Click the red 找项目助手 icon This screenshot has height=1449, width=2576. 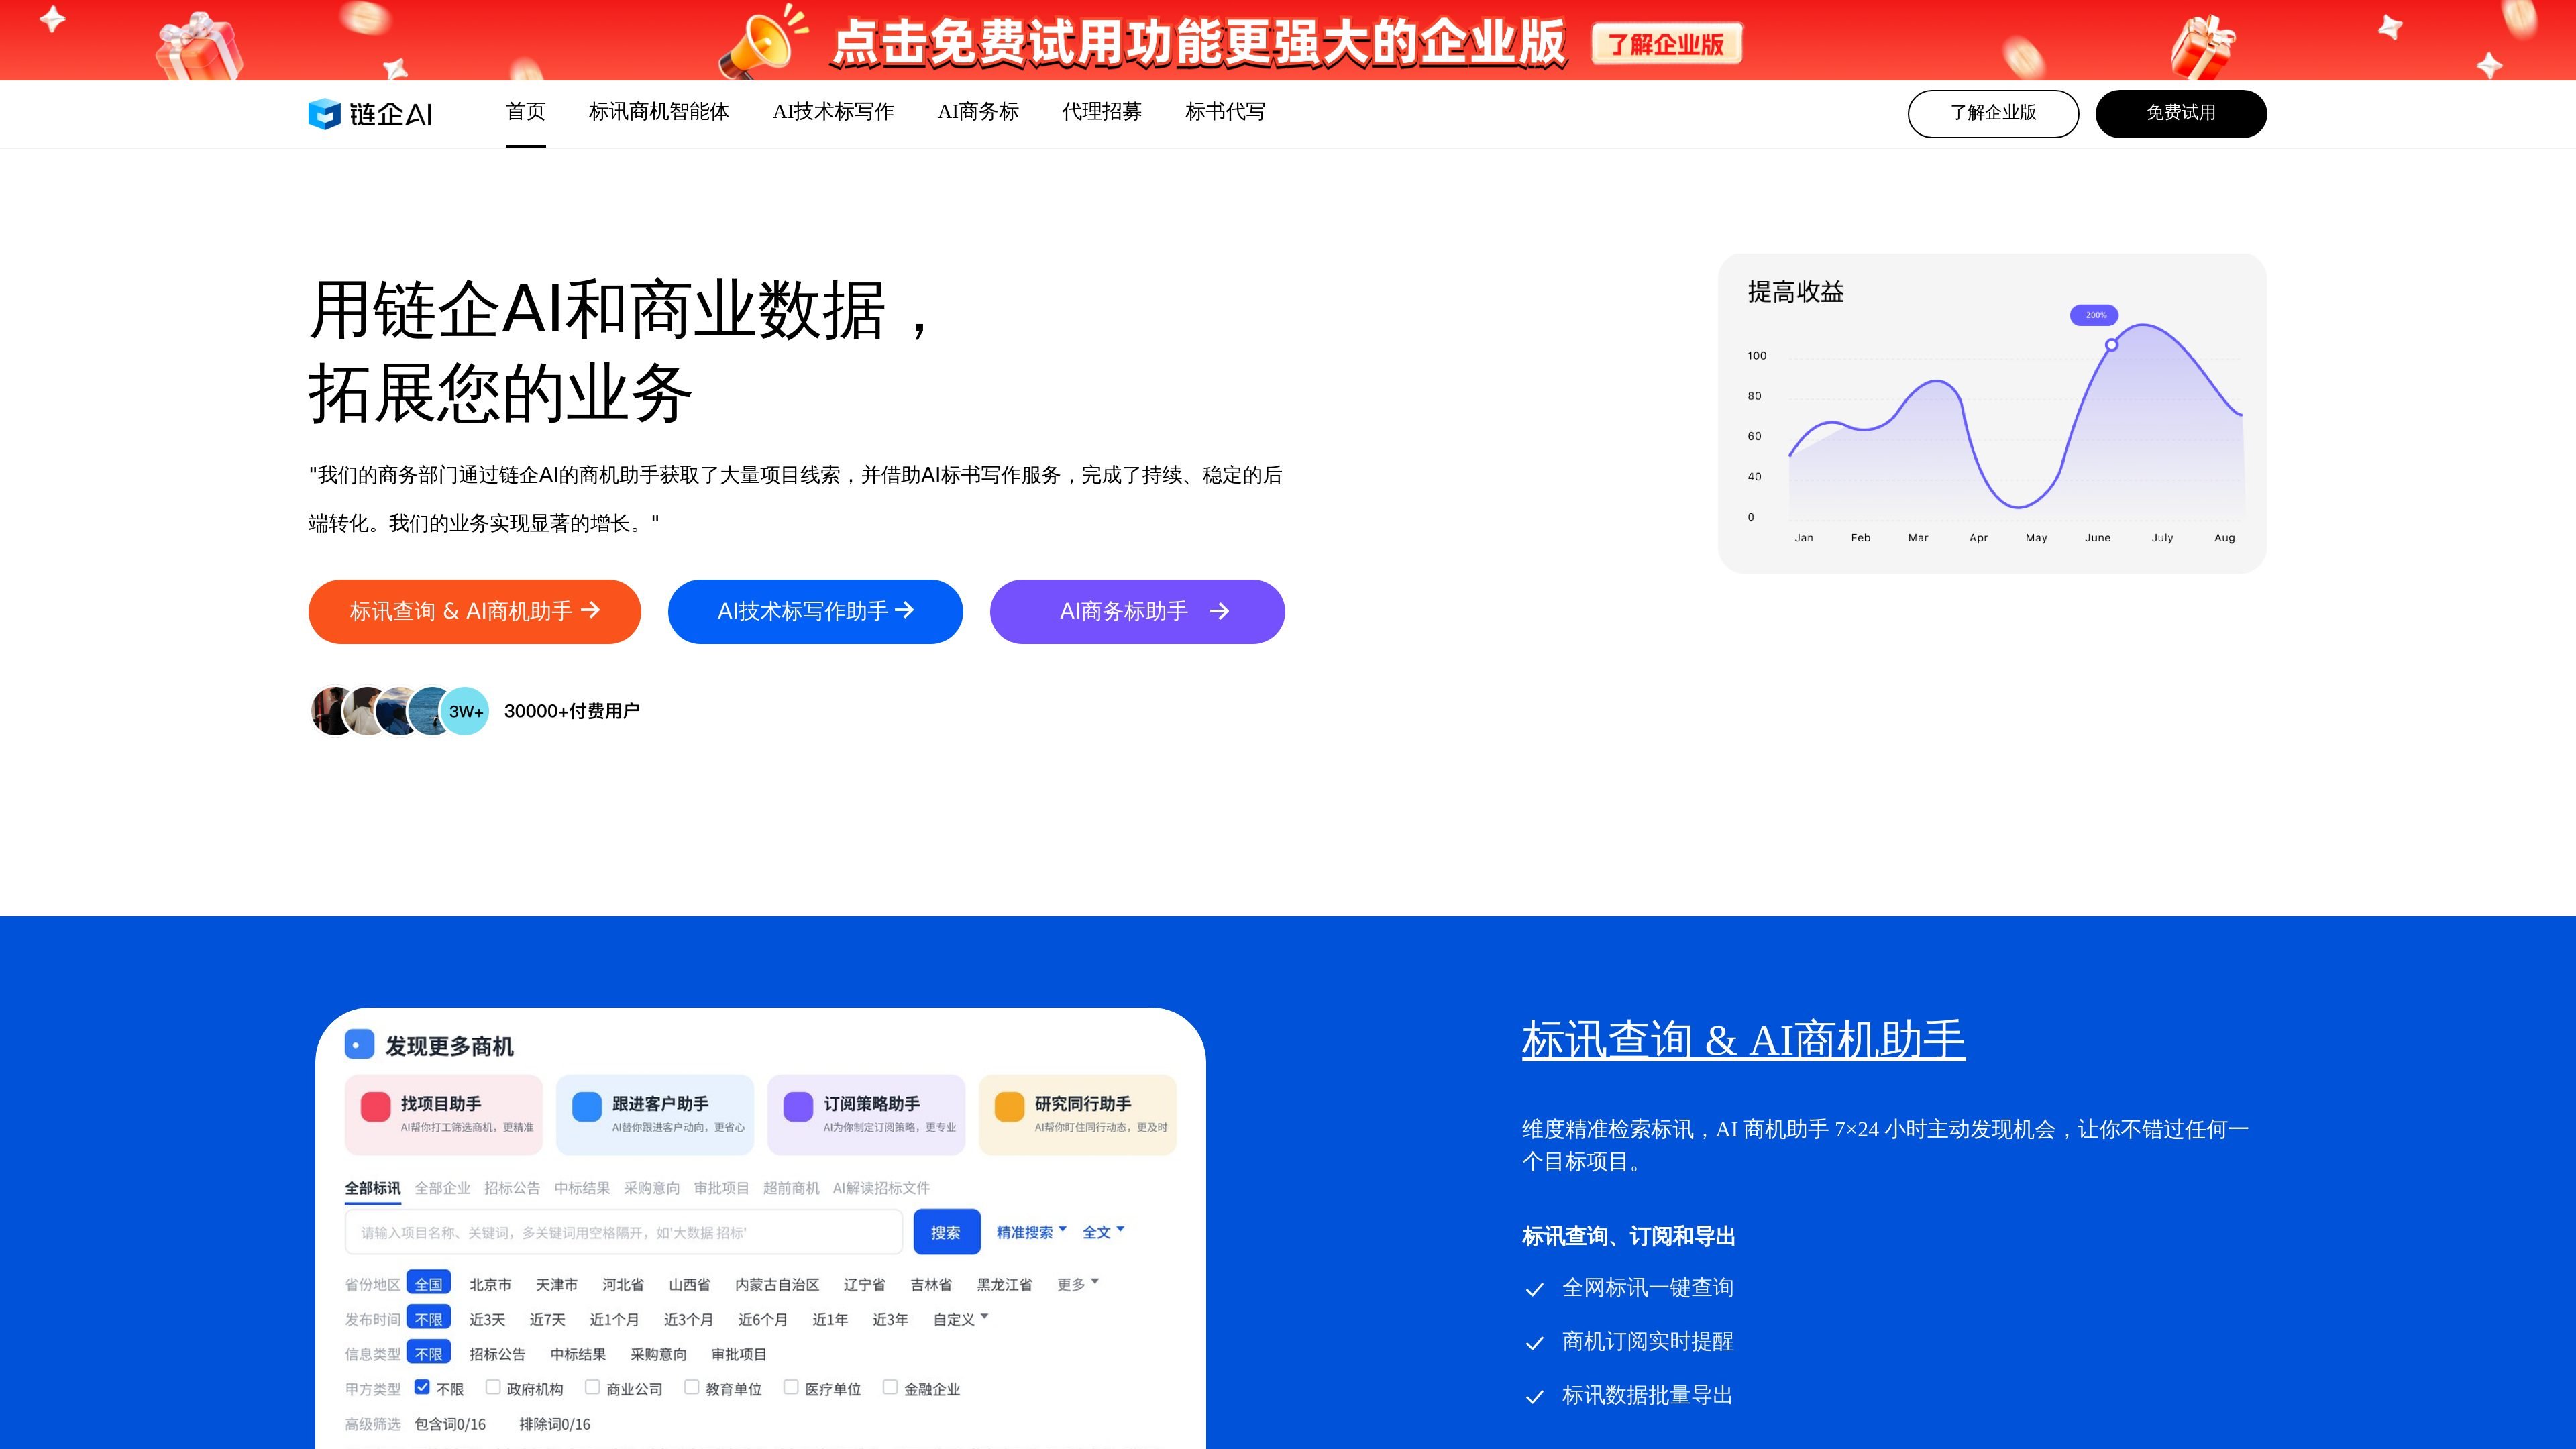[376, 1107]
